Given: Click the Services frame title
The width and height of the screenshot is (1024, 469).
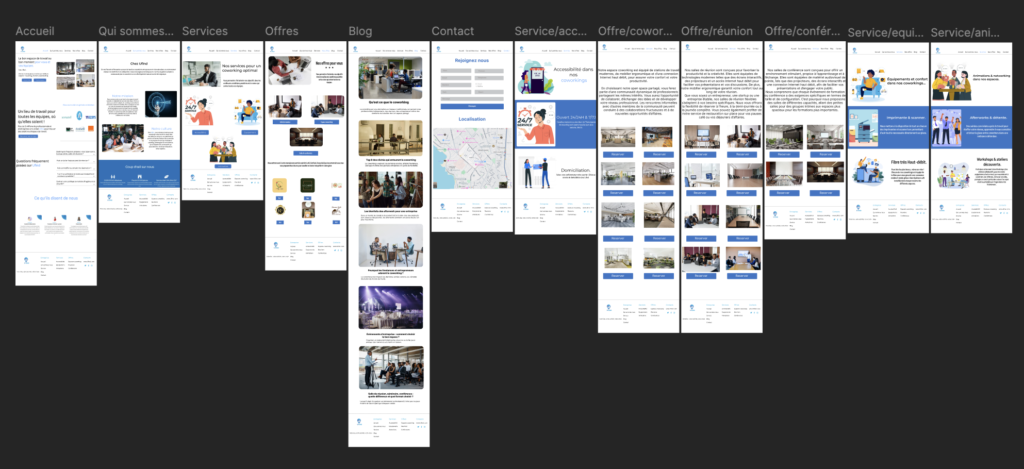Looking at the screenshot, I should click(x=204, y=32).
